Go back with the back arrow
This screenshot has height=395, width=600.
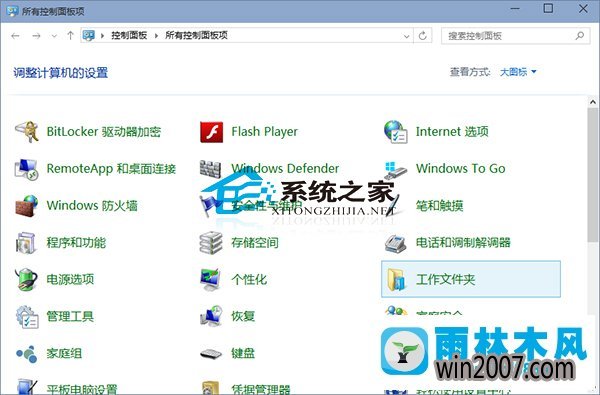(x=15, y=36)
